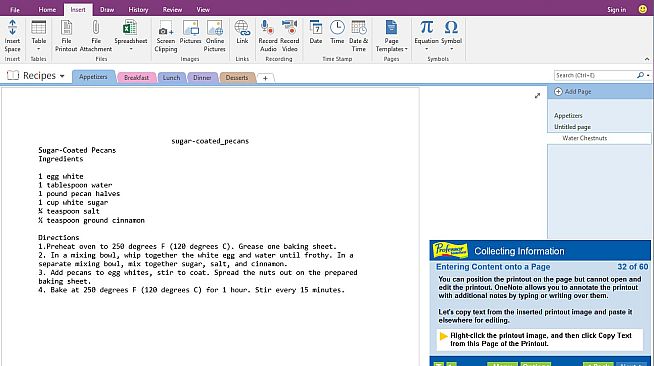The width and height of the screenshot is (654, 366).
Task: Switch to the Draw tab
Action: pyautogui.click(x=107, y=9)
